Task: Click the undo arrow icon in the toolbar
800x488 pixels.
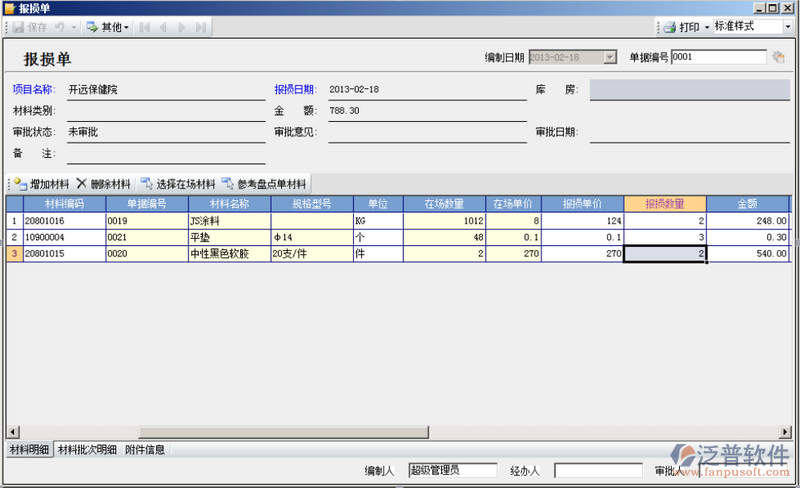Action: click(58, 27)
